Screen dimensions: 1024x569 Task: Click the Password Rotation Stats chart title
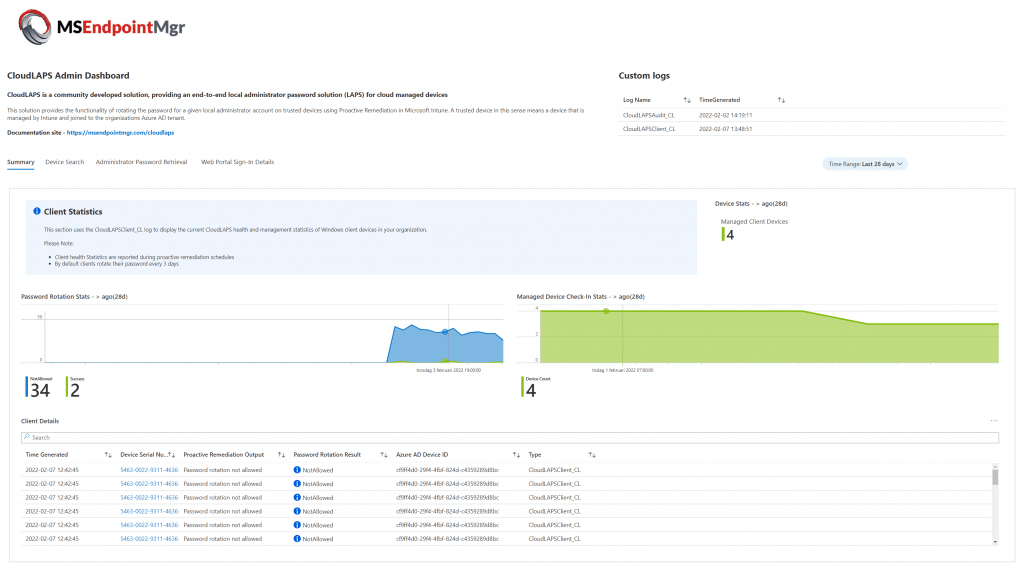pos(74,297)
